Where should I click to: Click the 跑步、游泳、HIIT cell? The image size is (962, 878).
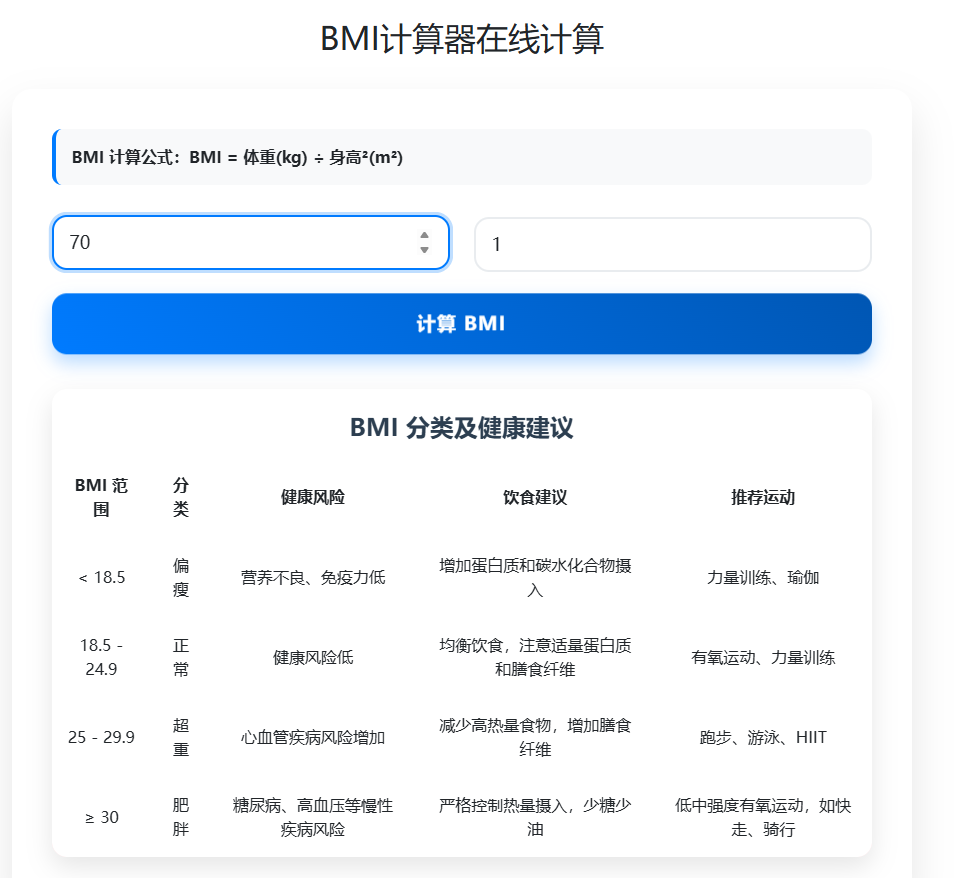763,737
